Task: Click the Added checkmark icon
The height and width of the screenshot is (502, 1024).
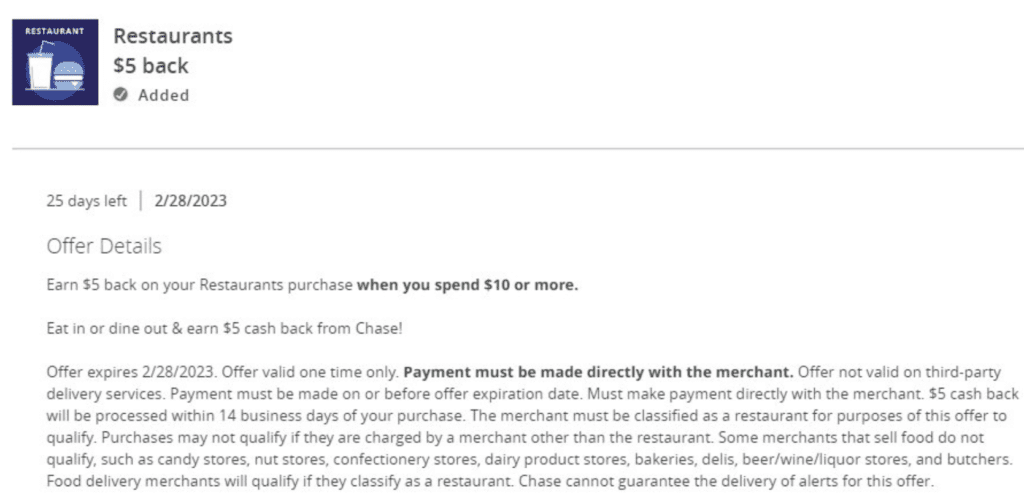Action: click(120, 95)
